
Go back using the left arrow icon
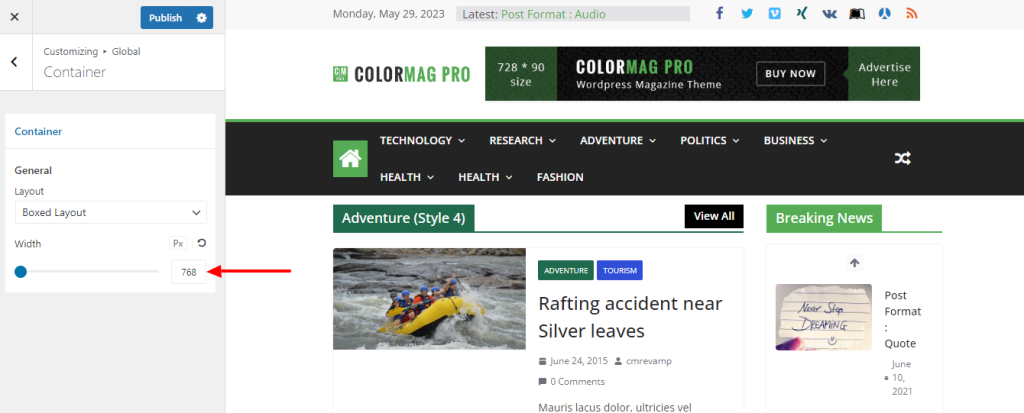(x=14, y=62)
